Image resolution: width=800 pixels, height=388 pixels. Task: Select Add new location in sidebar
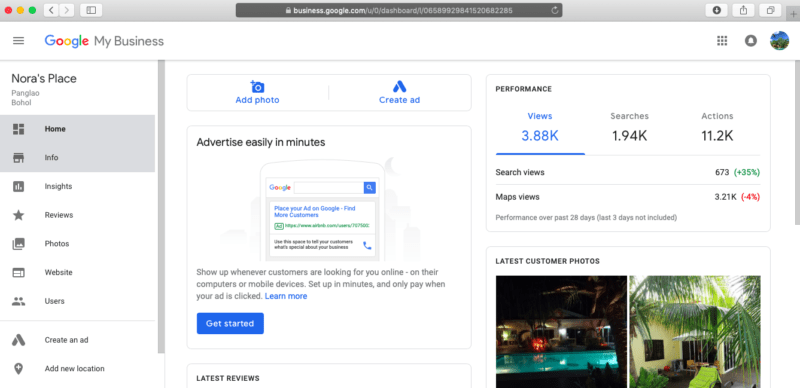[x=78, y=369]
